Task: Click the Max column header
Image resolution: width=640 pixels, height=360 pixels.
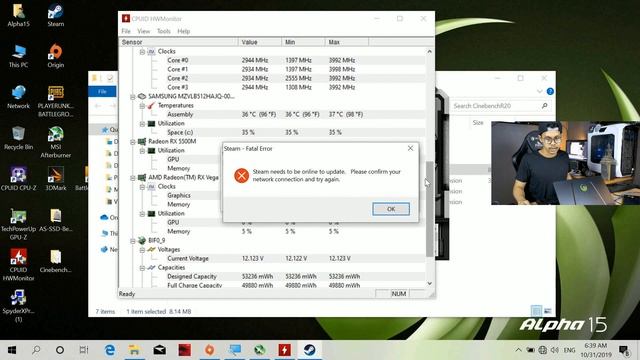Action: click(347, 42)
